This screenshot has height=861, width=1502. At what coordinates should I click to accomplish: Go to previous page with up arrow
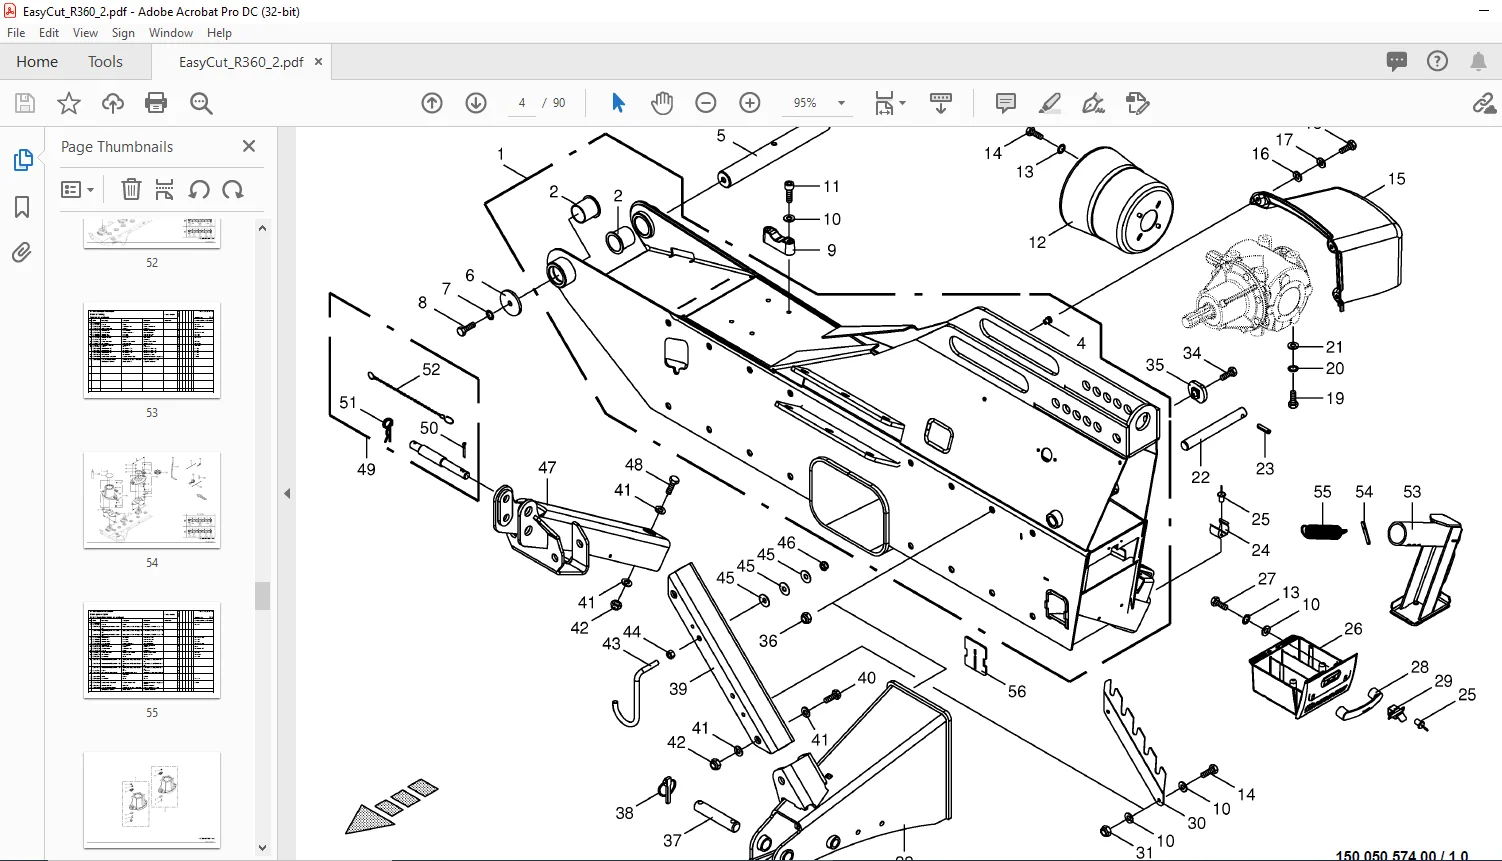coord(432,103)
